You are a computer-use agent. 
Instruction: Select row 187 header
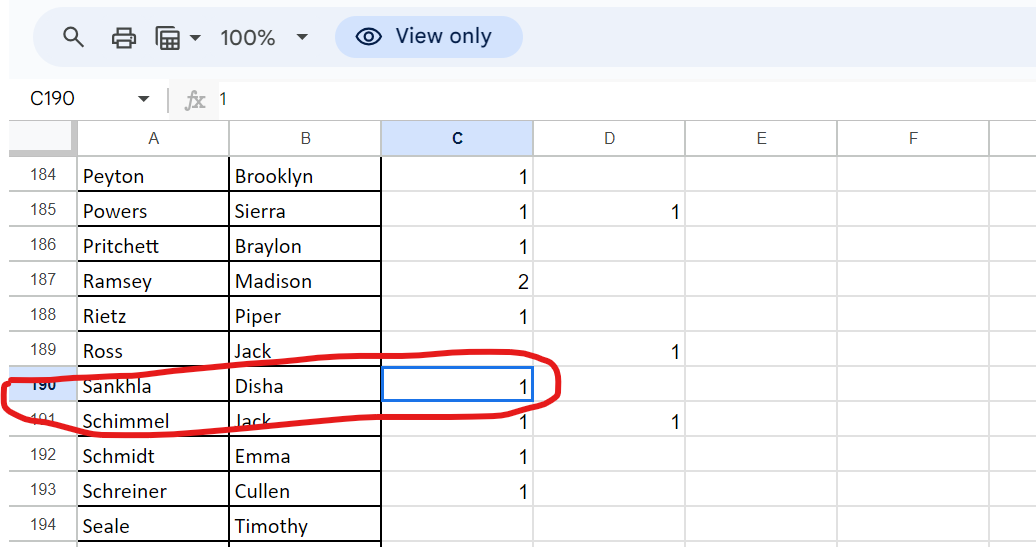coord(43,280)
